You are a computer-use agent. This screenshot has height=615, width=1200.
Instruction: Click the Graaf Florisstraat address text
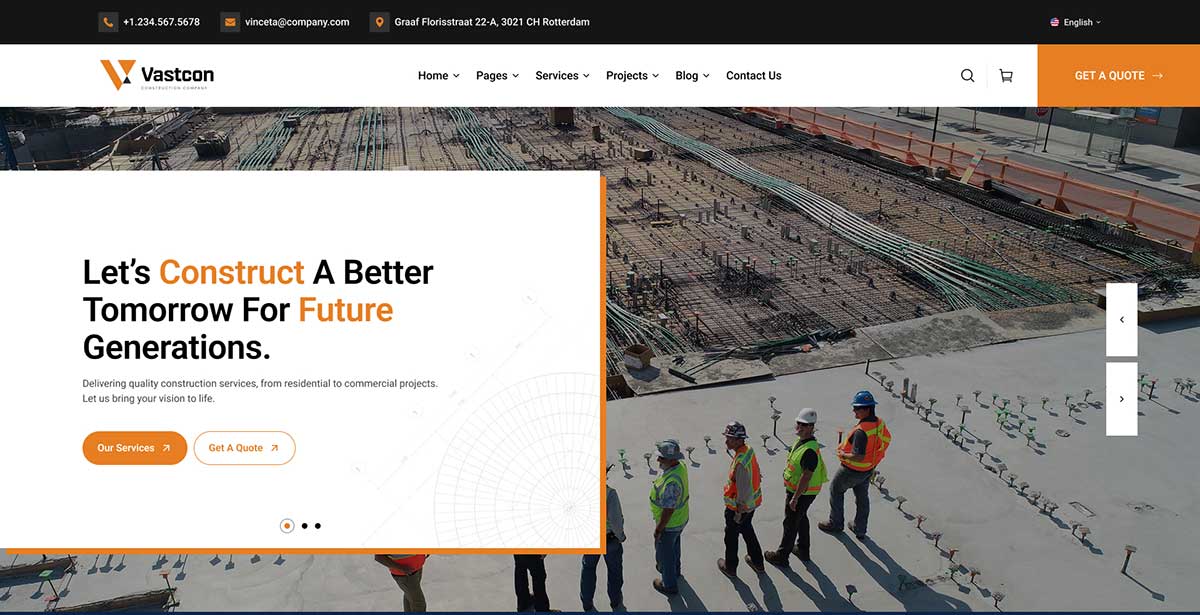click(492, 22)
